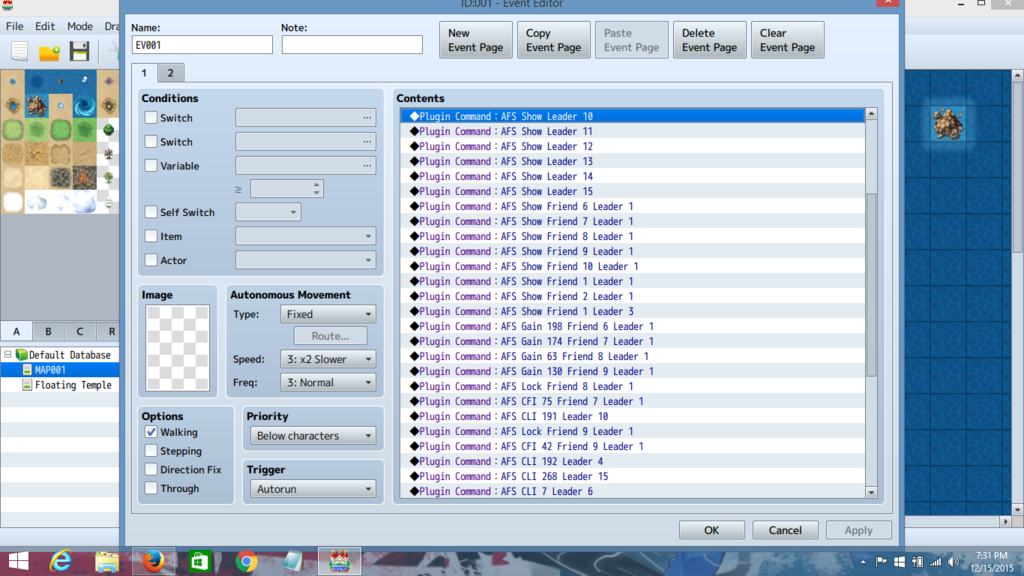Open the Freq dropdown showing Normal
1024x576 pixels.
(x=328, y=383)
